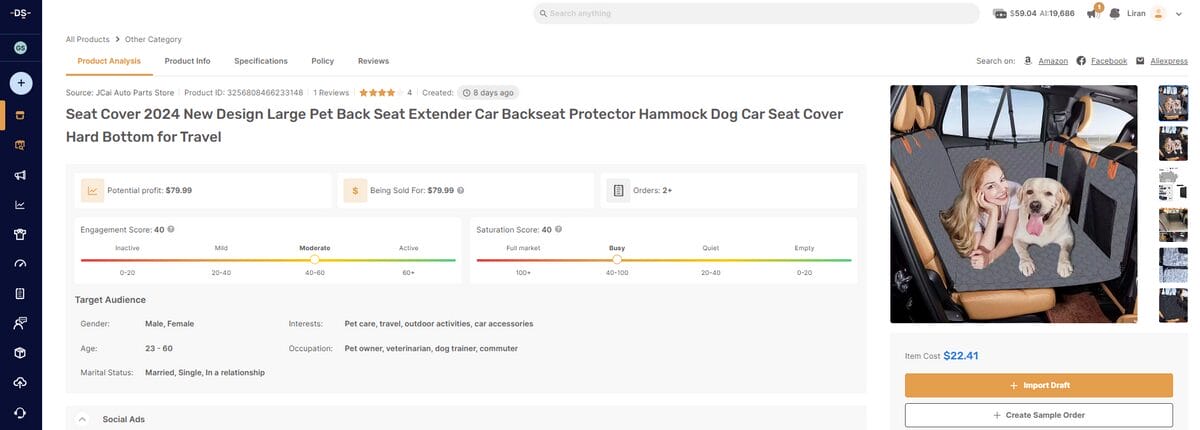Image resolution: width=1200 pixels, height=430 pixels.
Task: Click Create Sample Order button
Action: pos(1038,415)
